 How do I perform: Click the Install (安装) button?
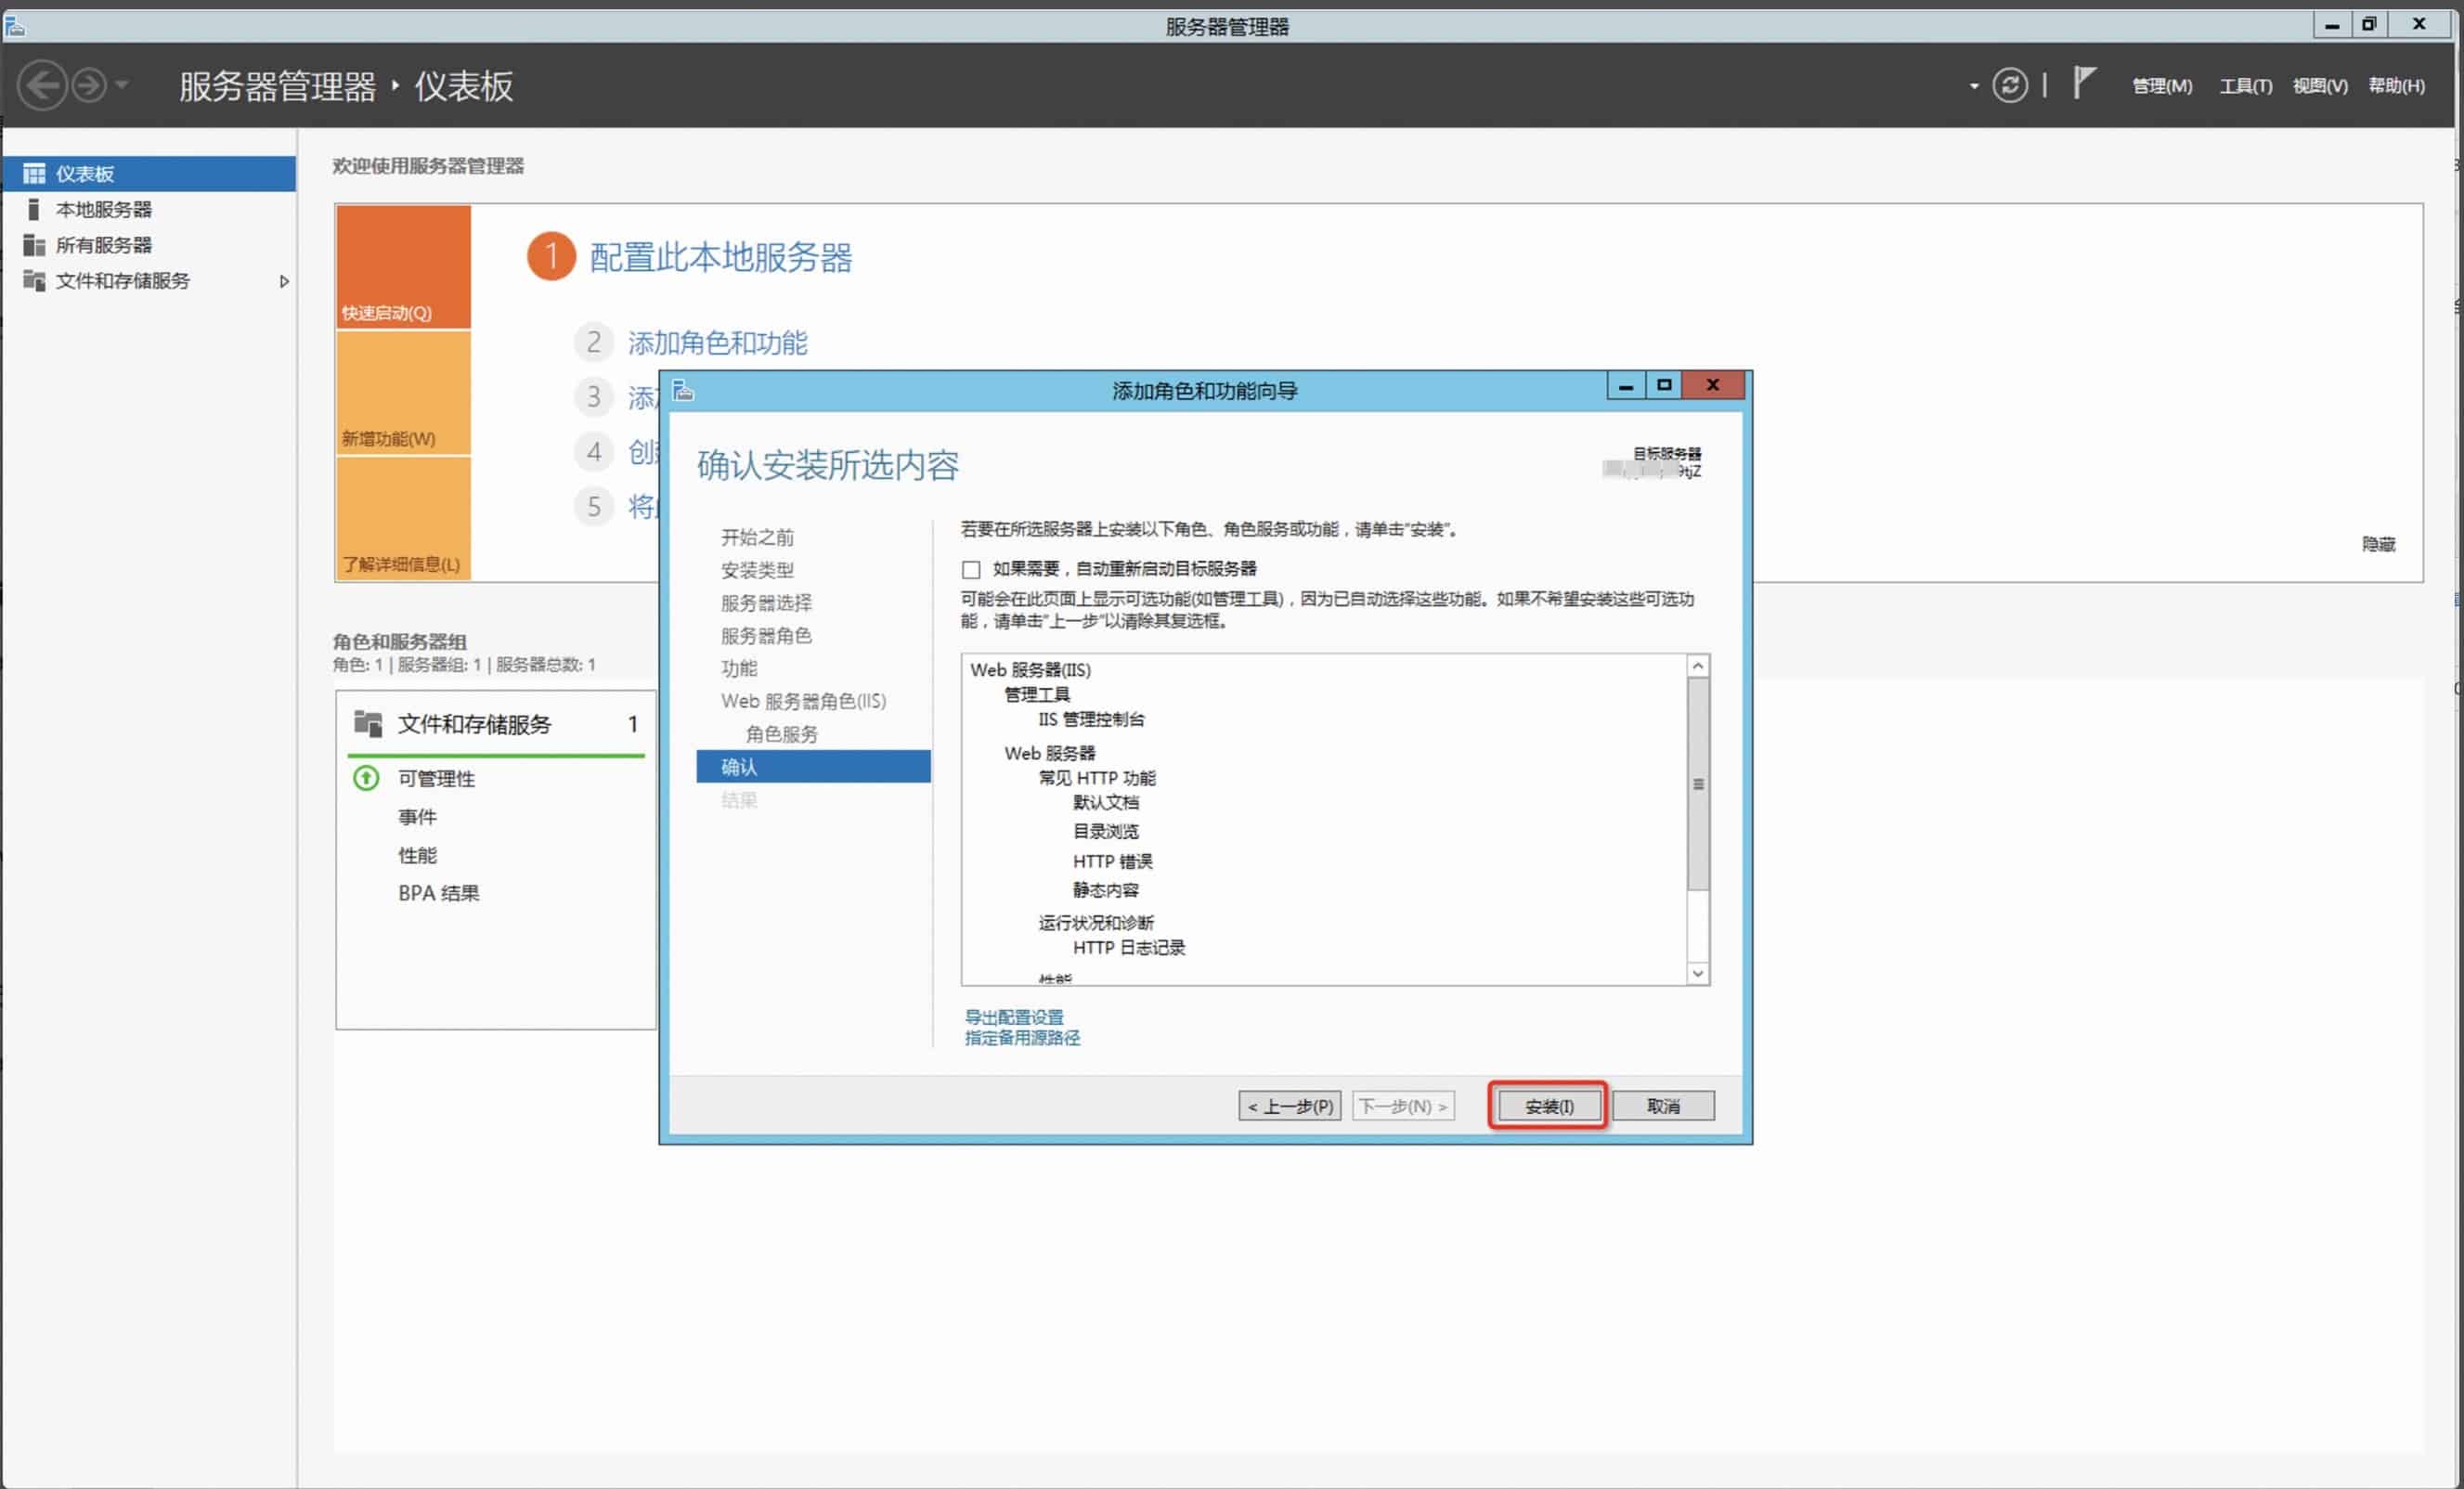tap(1547, 1105)
